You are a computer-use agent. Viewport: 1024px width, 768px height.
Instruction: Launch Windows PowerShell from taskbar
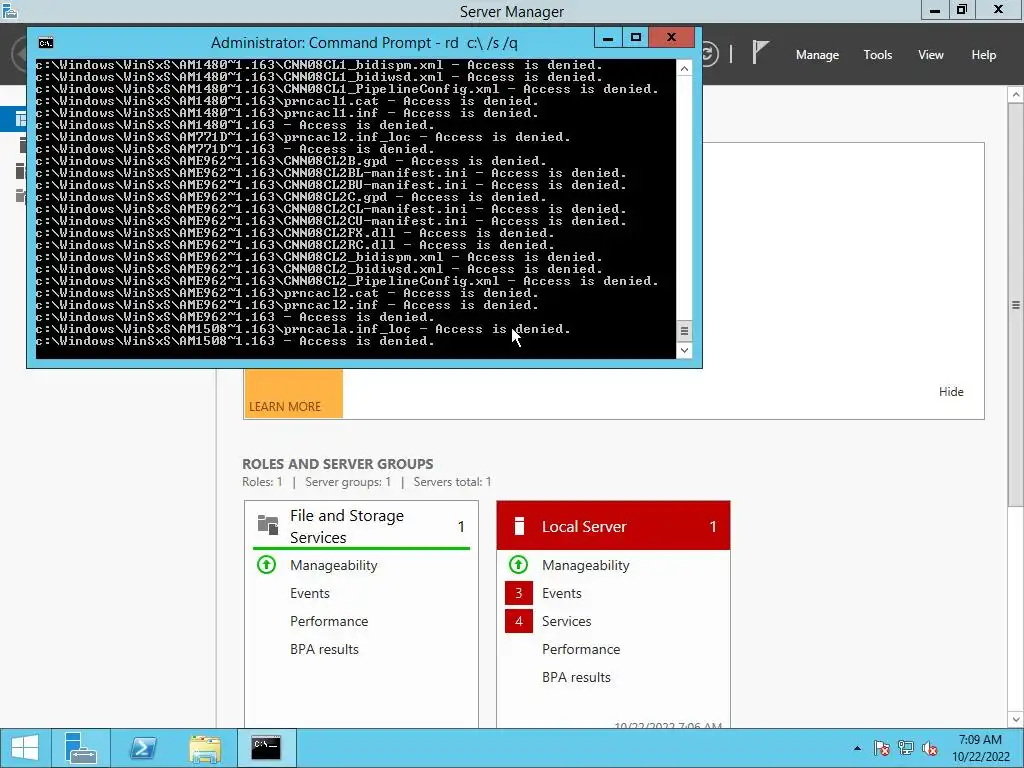(142, 748)
